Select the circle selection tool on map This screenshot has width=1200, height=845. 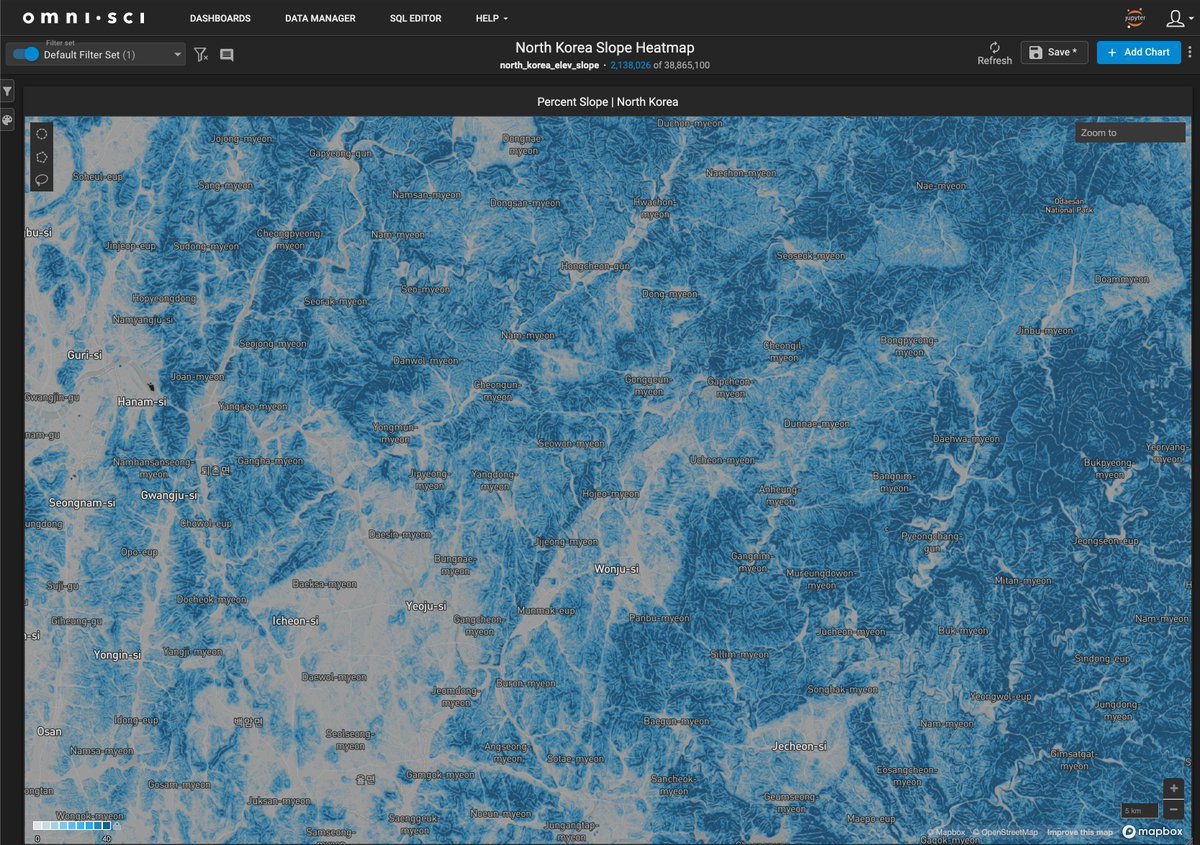[41, 133]
